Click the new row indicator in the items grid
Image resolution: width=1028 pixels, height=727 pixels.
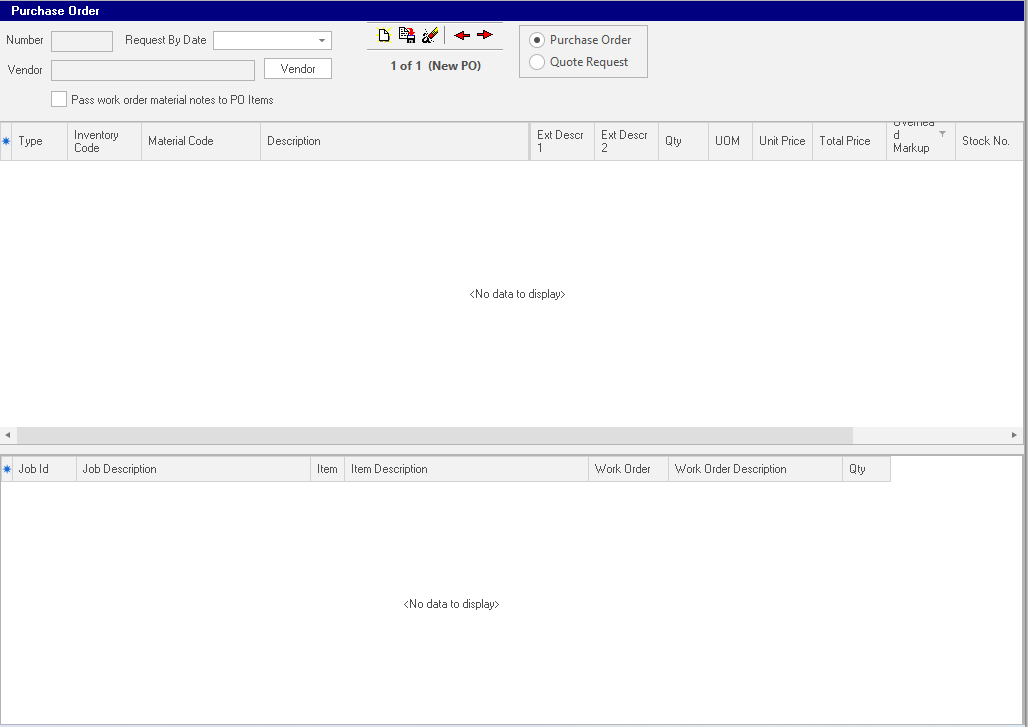pos(6,141)
